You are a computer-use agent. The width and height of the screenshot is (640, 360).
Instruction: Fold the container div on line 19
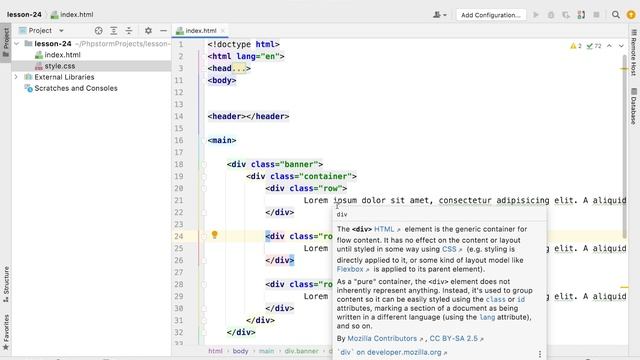click(x=204, y=176)
